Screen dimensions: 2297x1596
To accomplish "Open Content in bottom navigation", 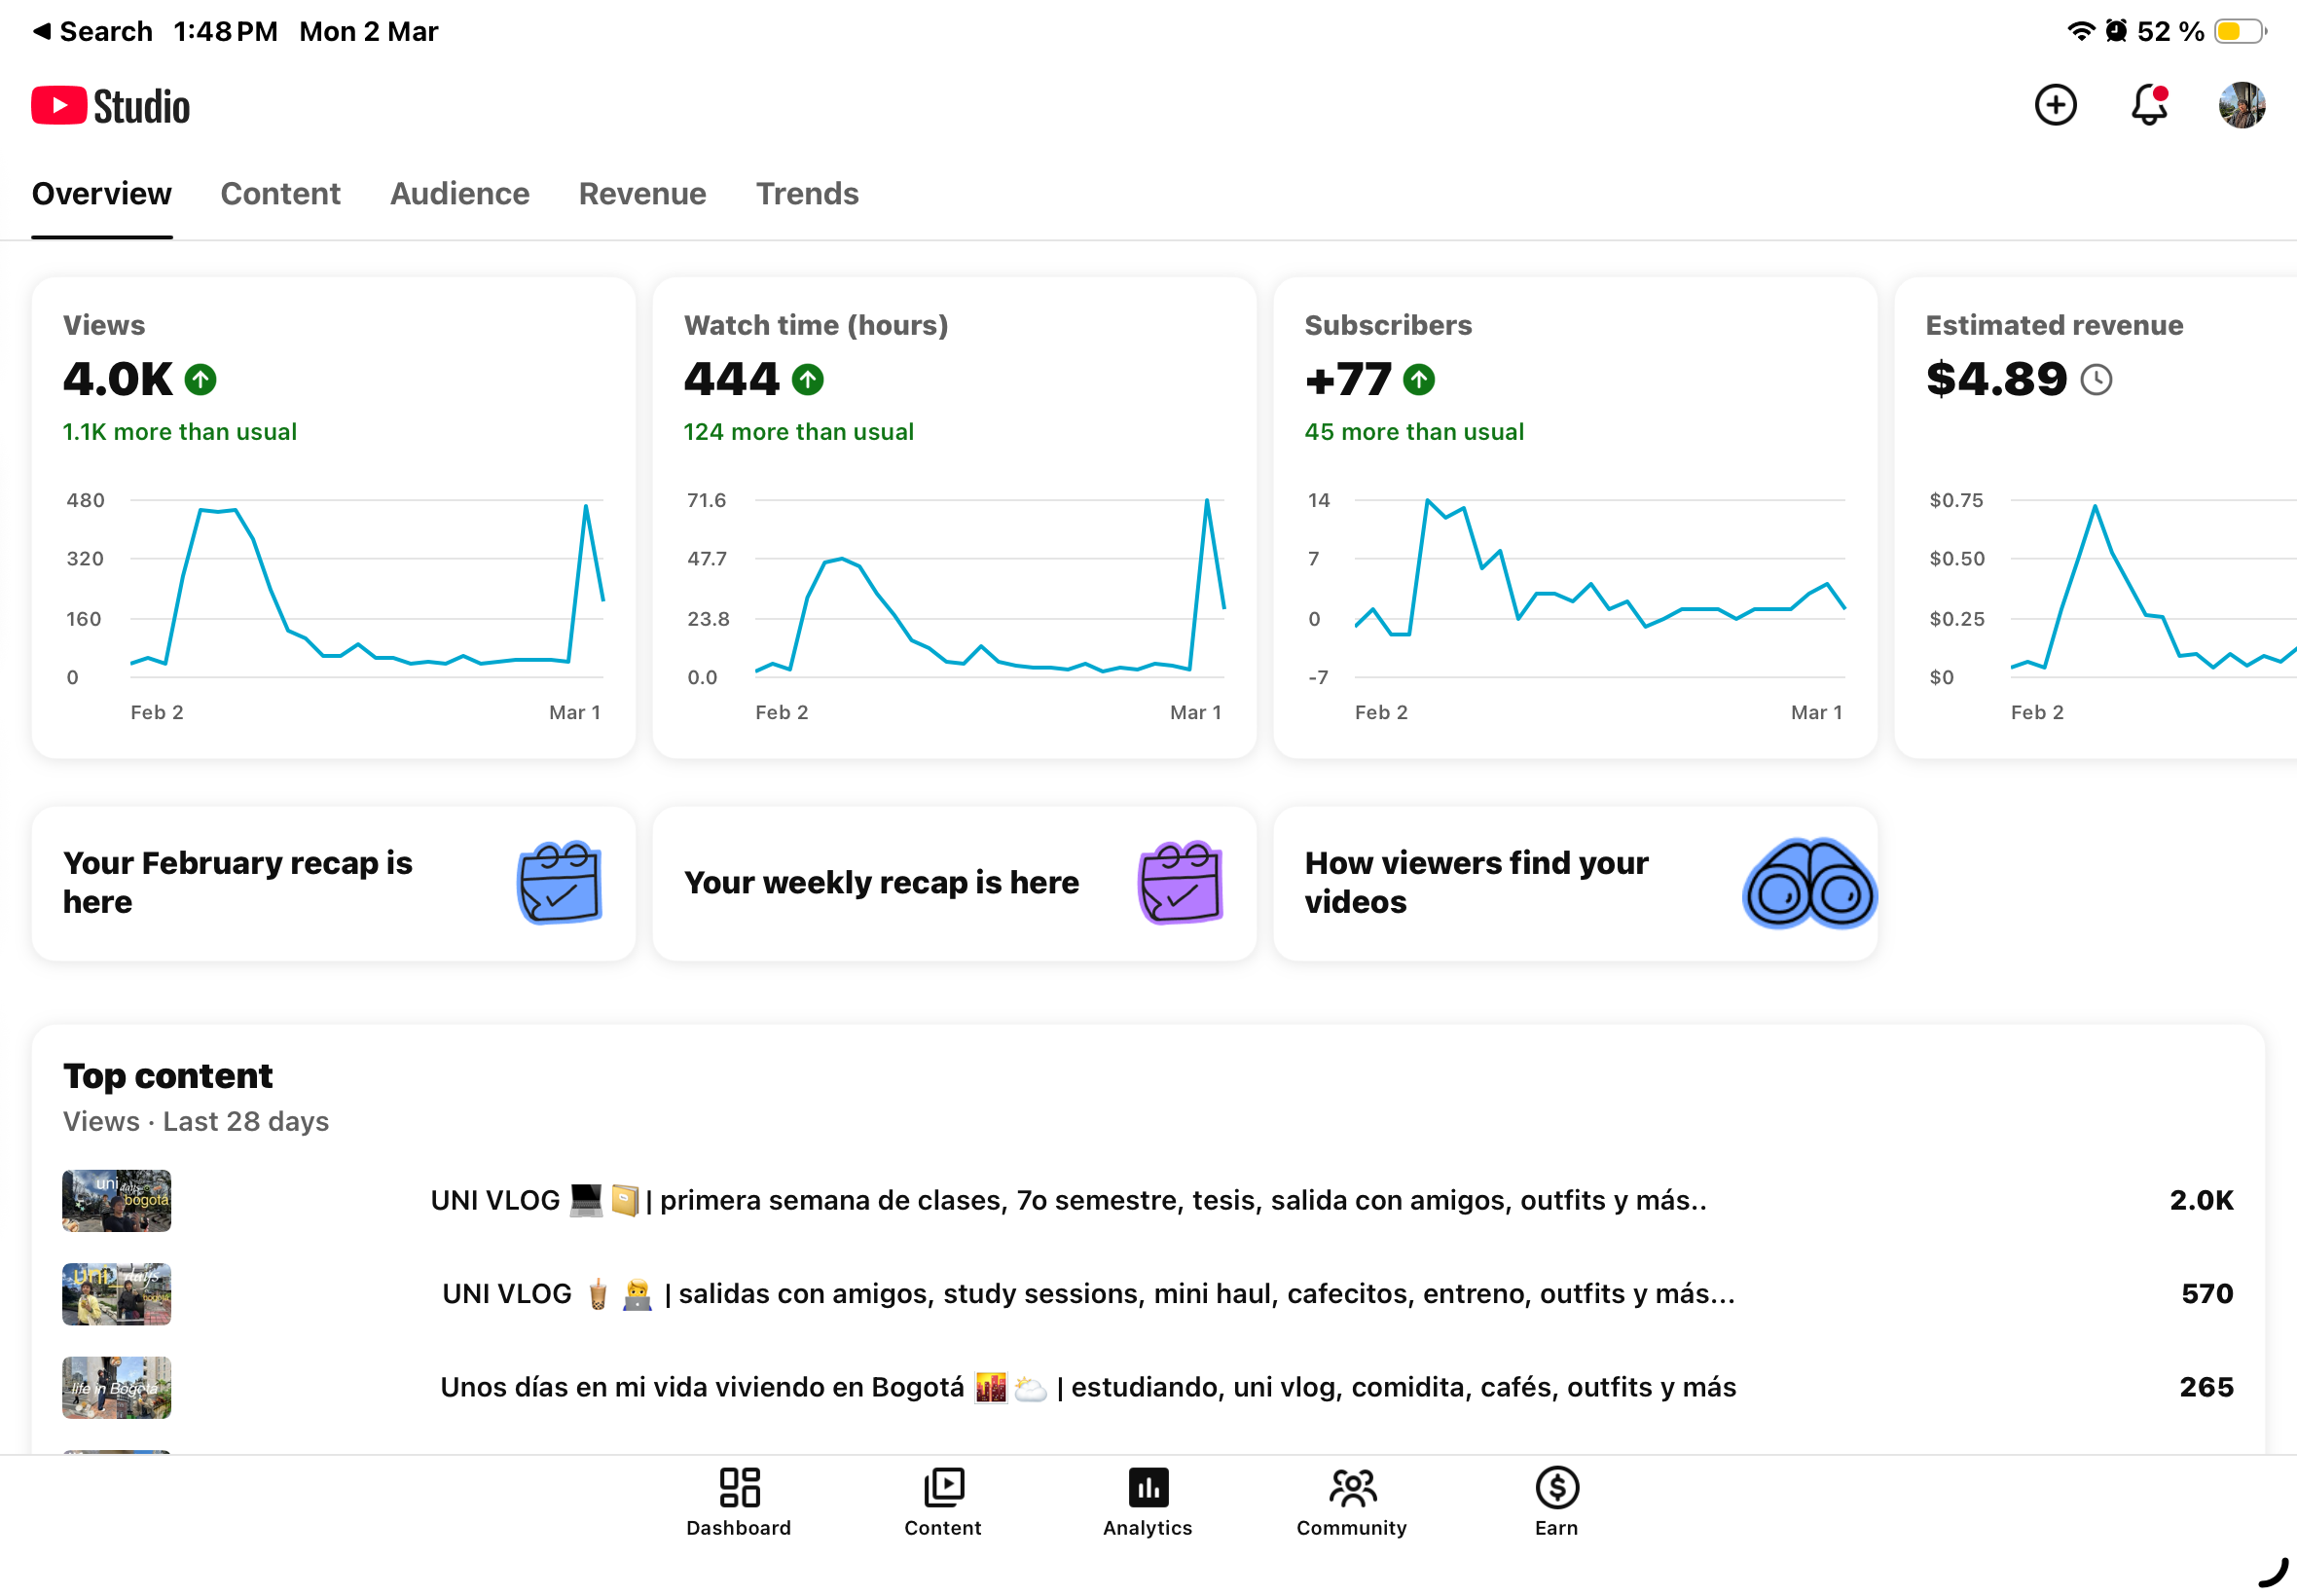I will (x=942, y=1501).
